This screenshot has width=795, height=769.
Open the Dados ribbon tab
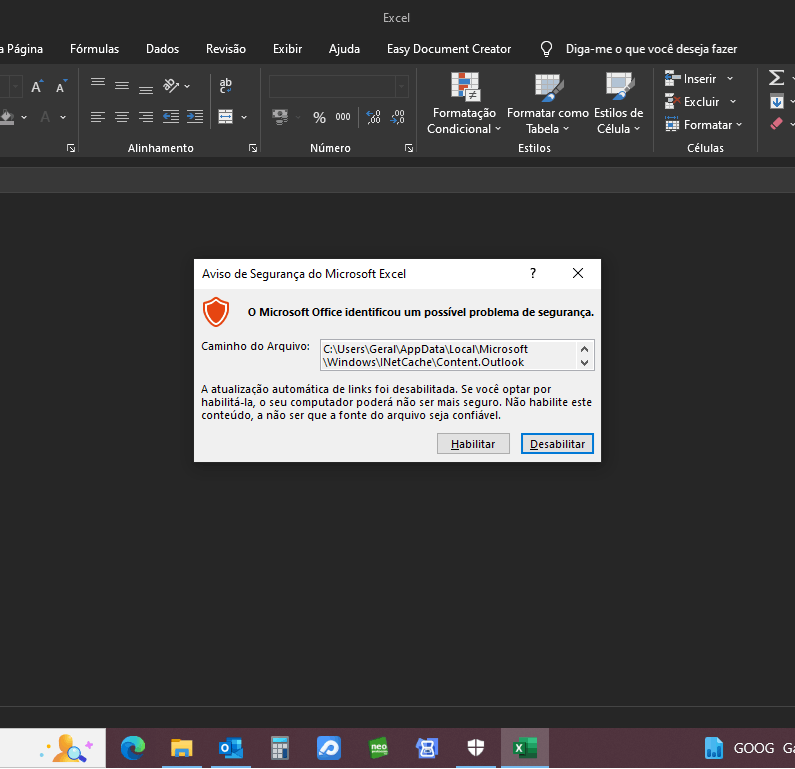[x=162, y=49]
